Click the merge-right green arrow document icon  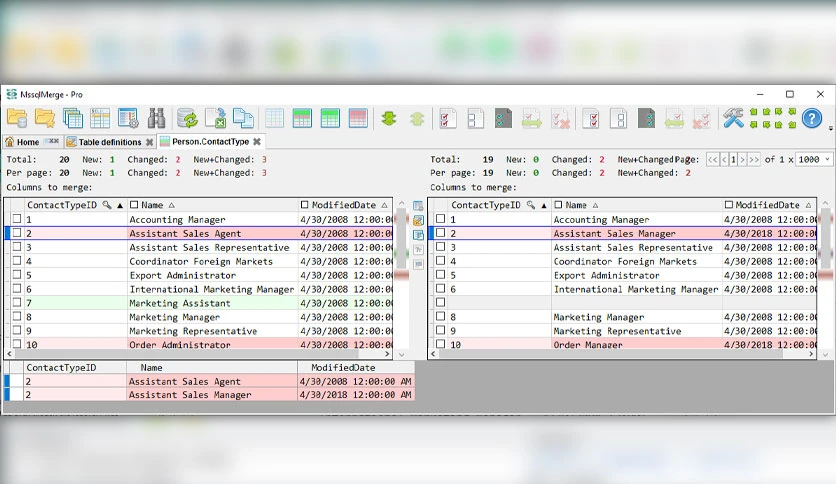(x=532, y=118)
